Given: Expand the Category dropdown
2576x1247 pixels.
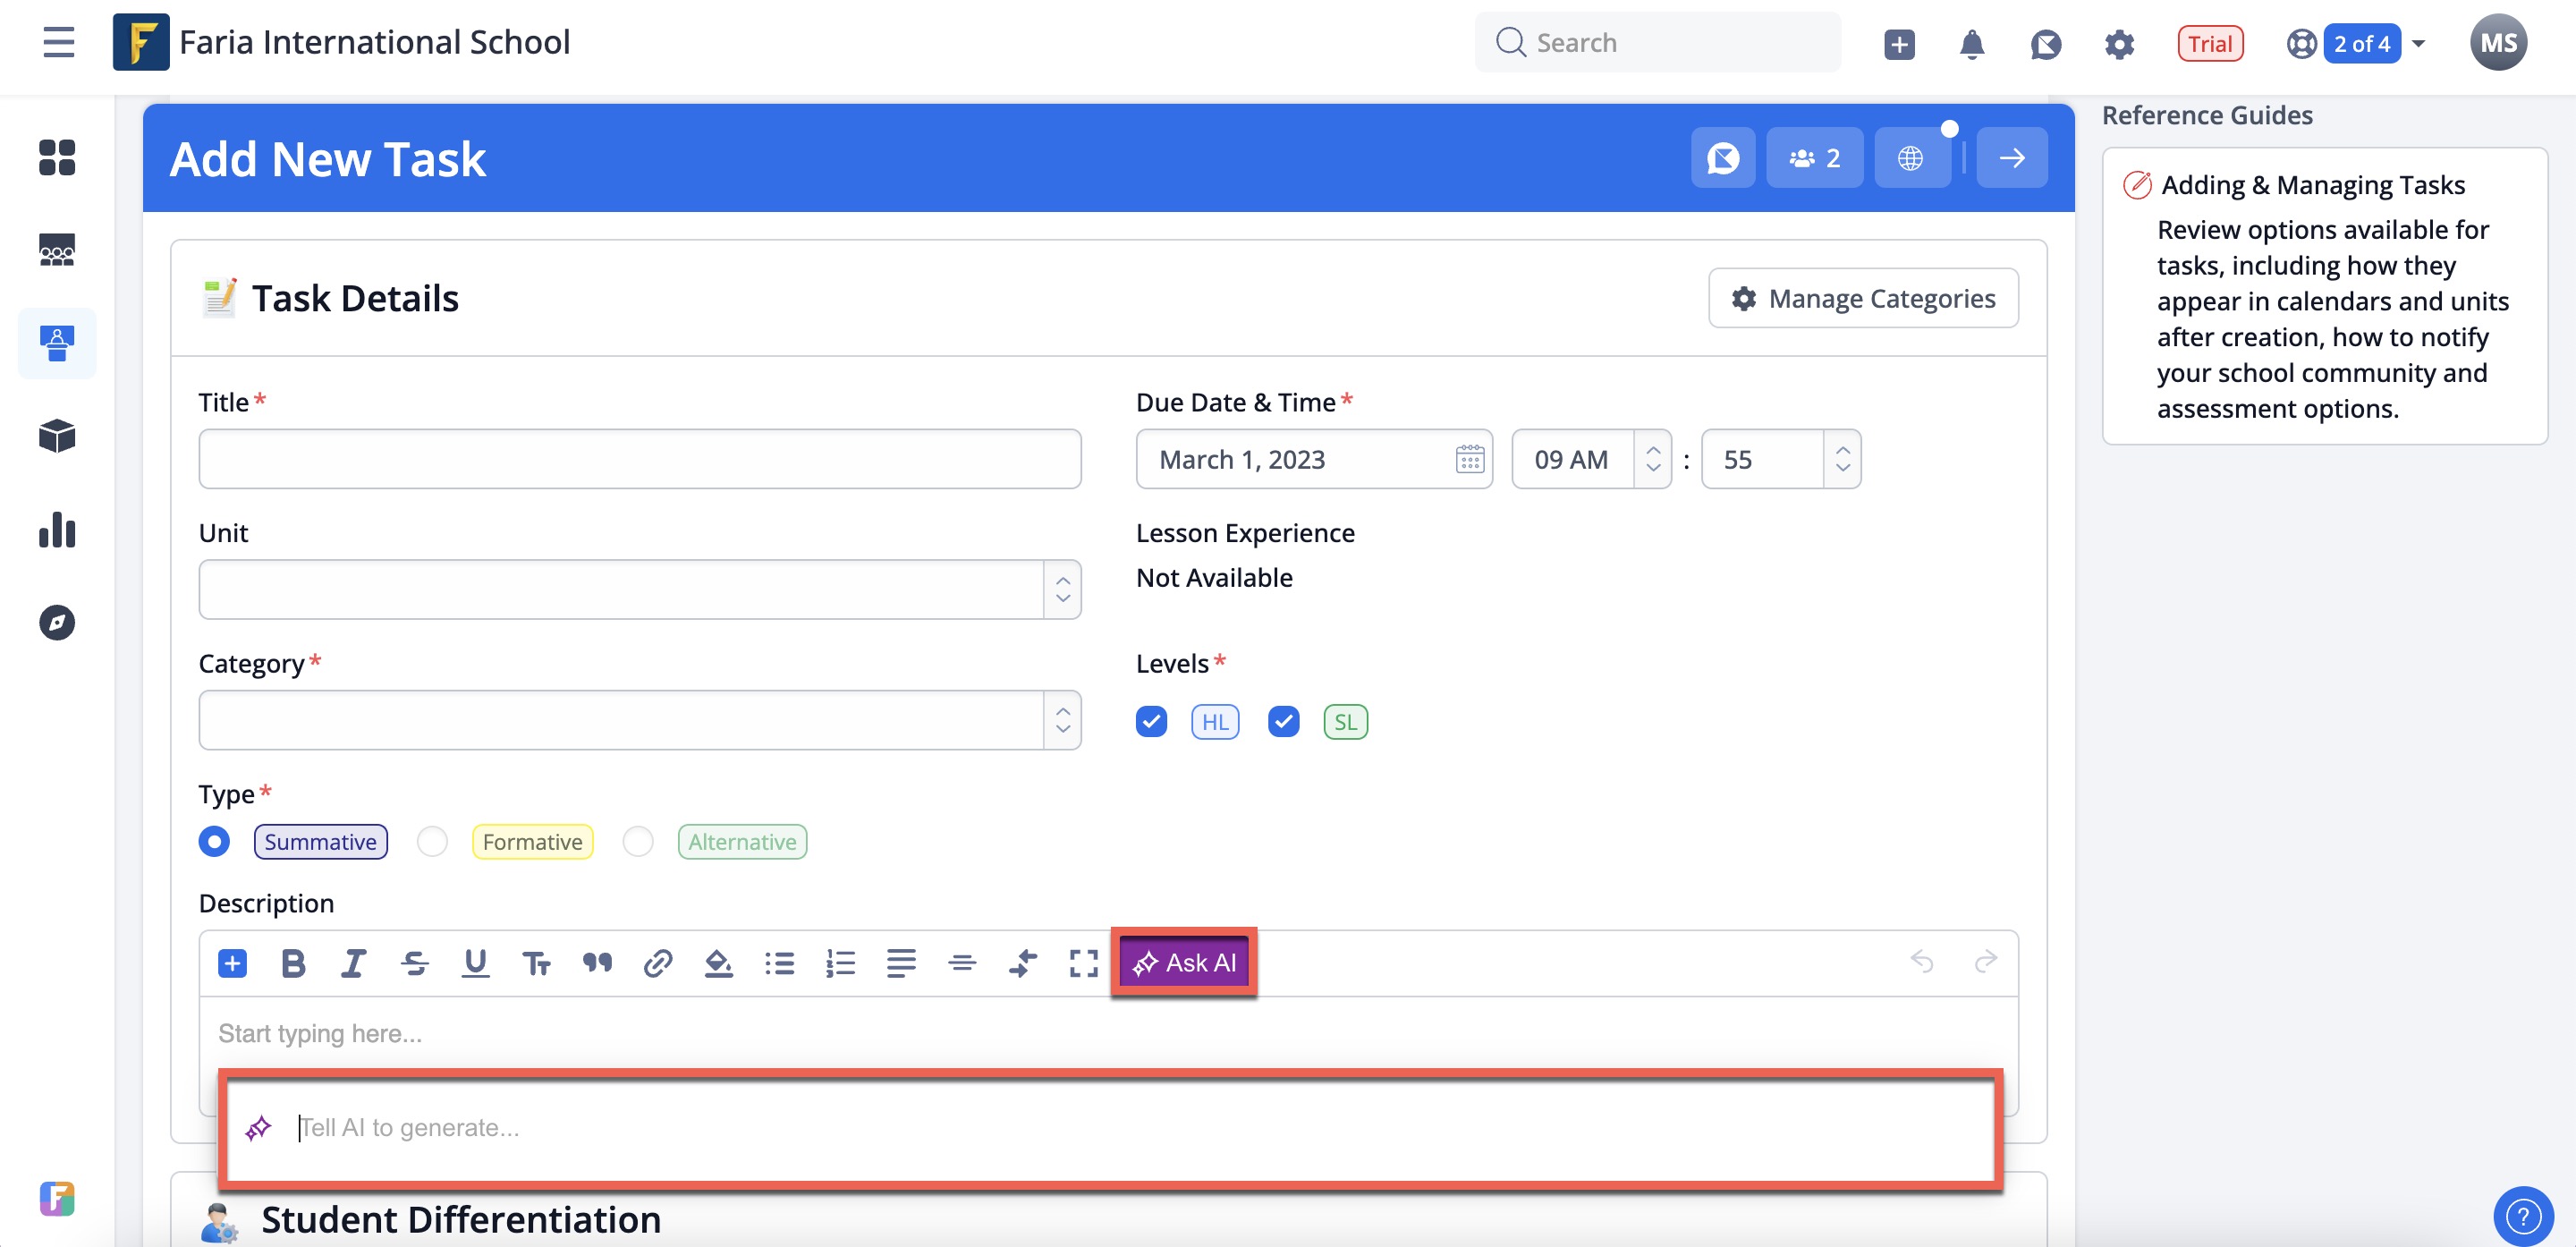Looking at the screenshot, I should click(x=1062, y=721).
